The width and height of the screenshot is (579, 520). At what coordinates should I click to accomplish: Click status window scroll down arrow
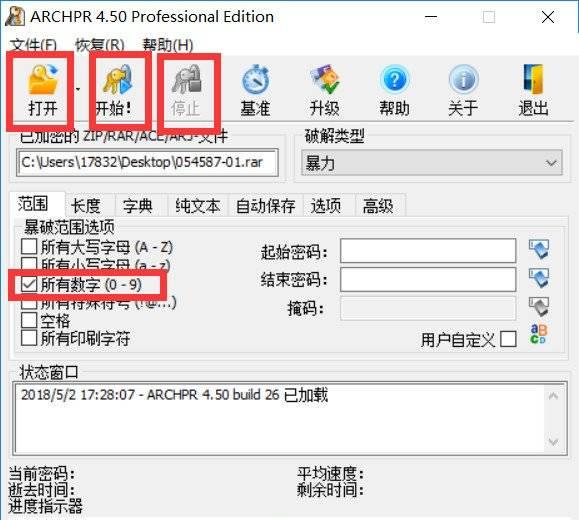pos(553,441)
